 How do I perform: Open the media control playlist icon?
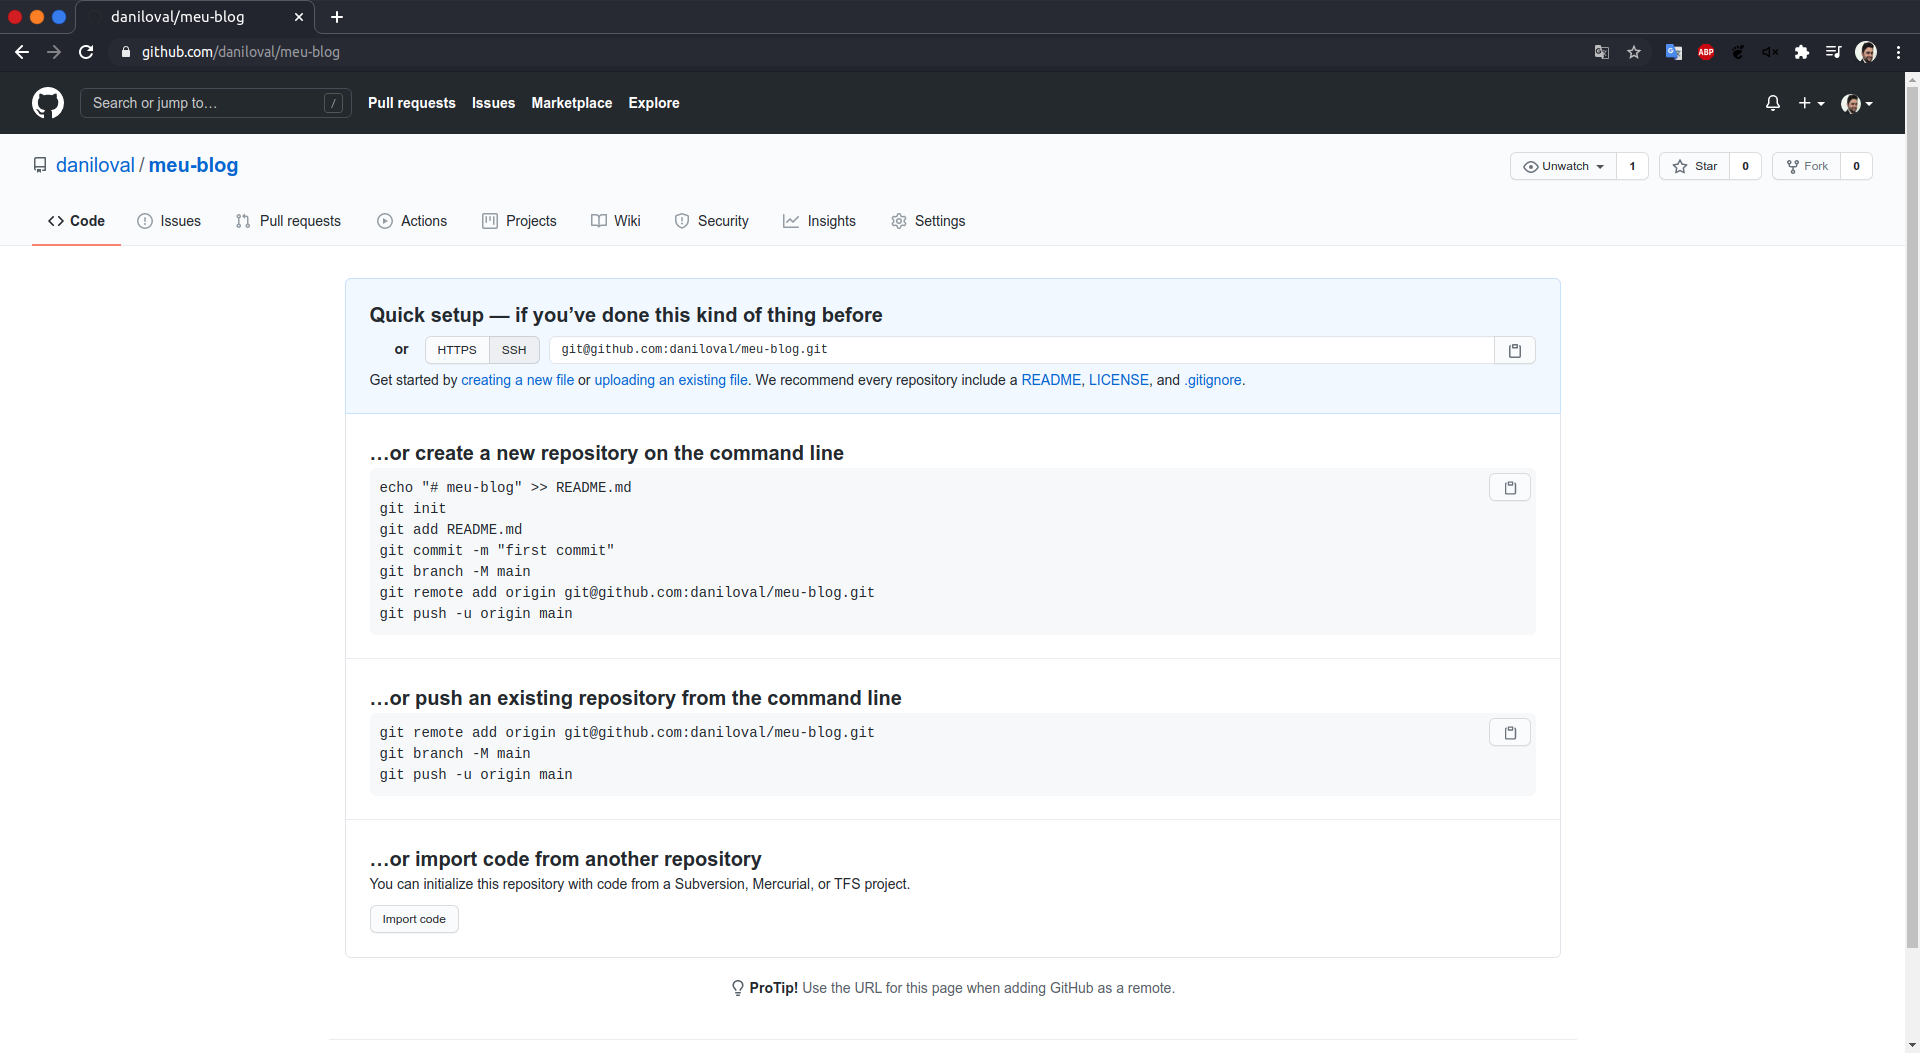1833,52
